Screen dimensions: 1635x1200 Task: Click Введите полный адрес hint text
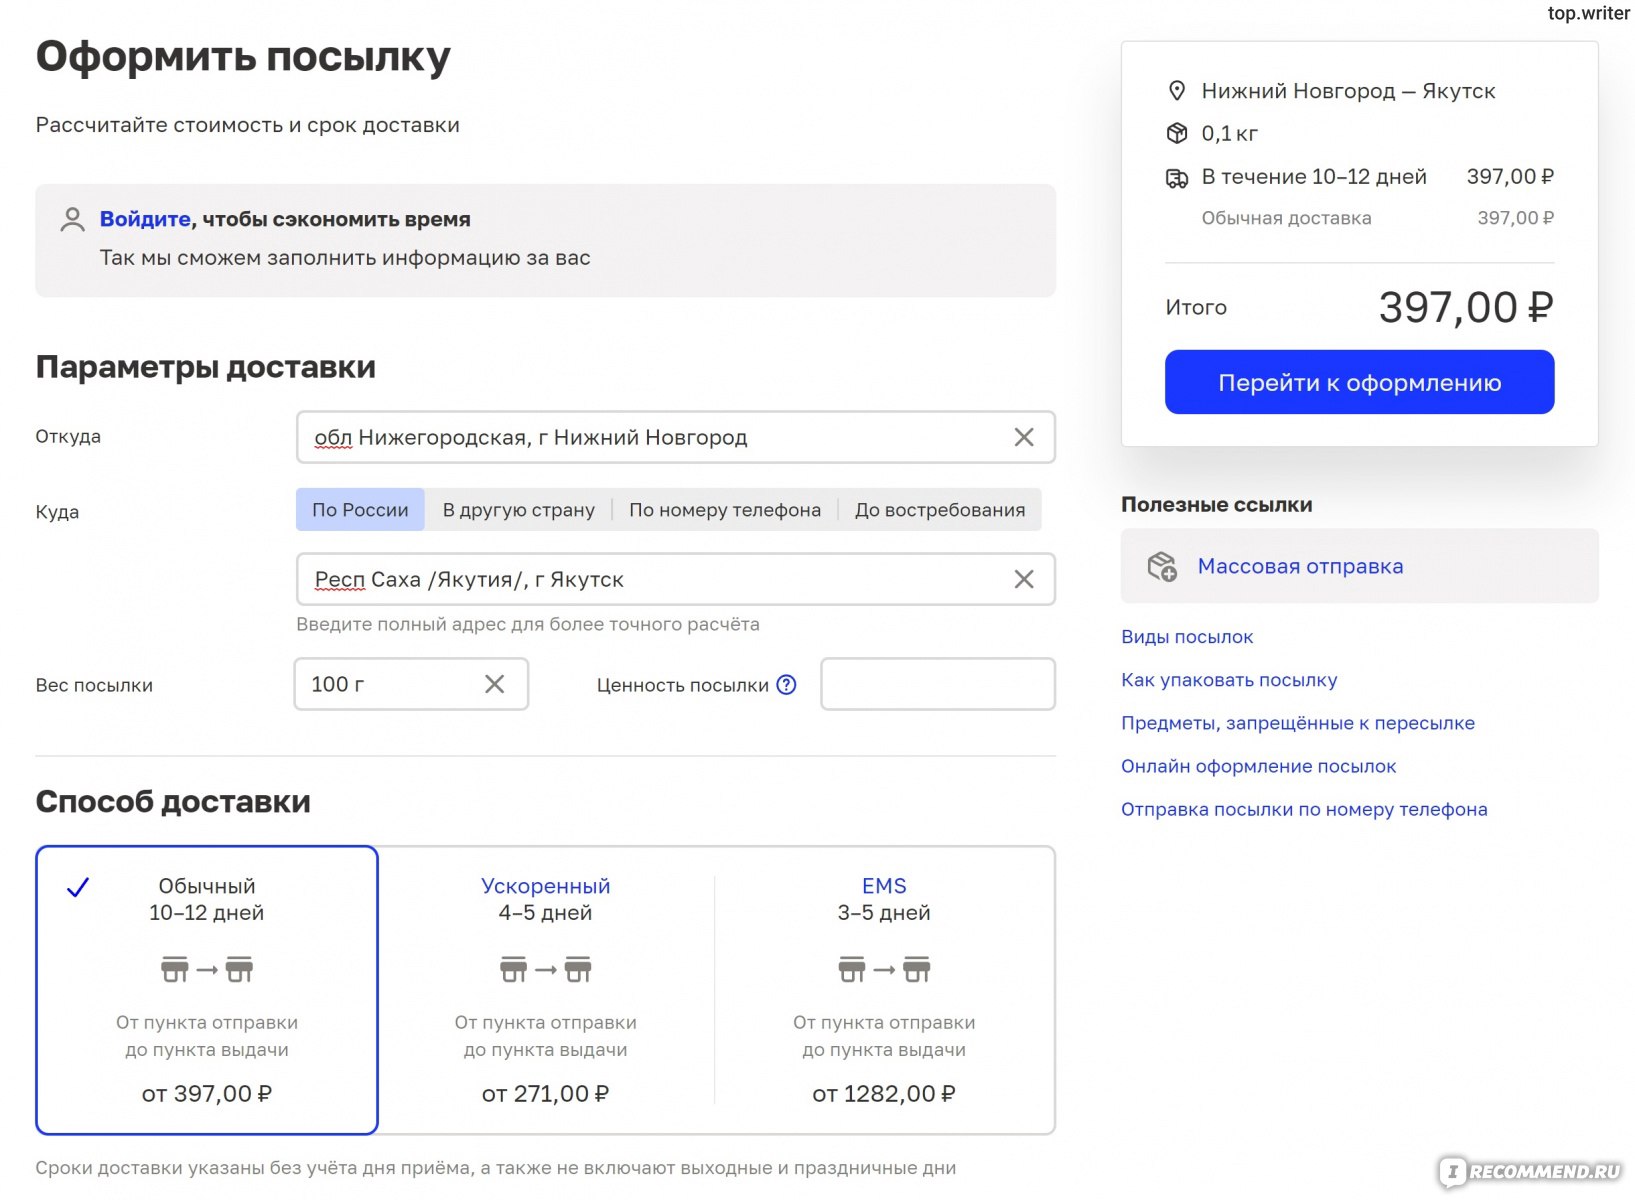[x=528, y=624]
